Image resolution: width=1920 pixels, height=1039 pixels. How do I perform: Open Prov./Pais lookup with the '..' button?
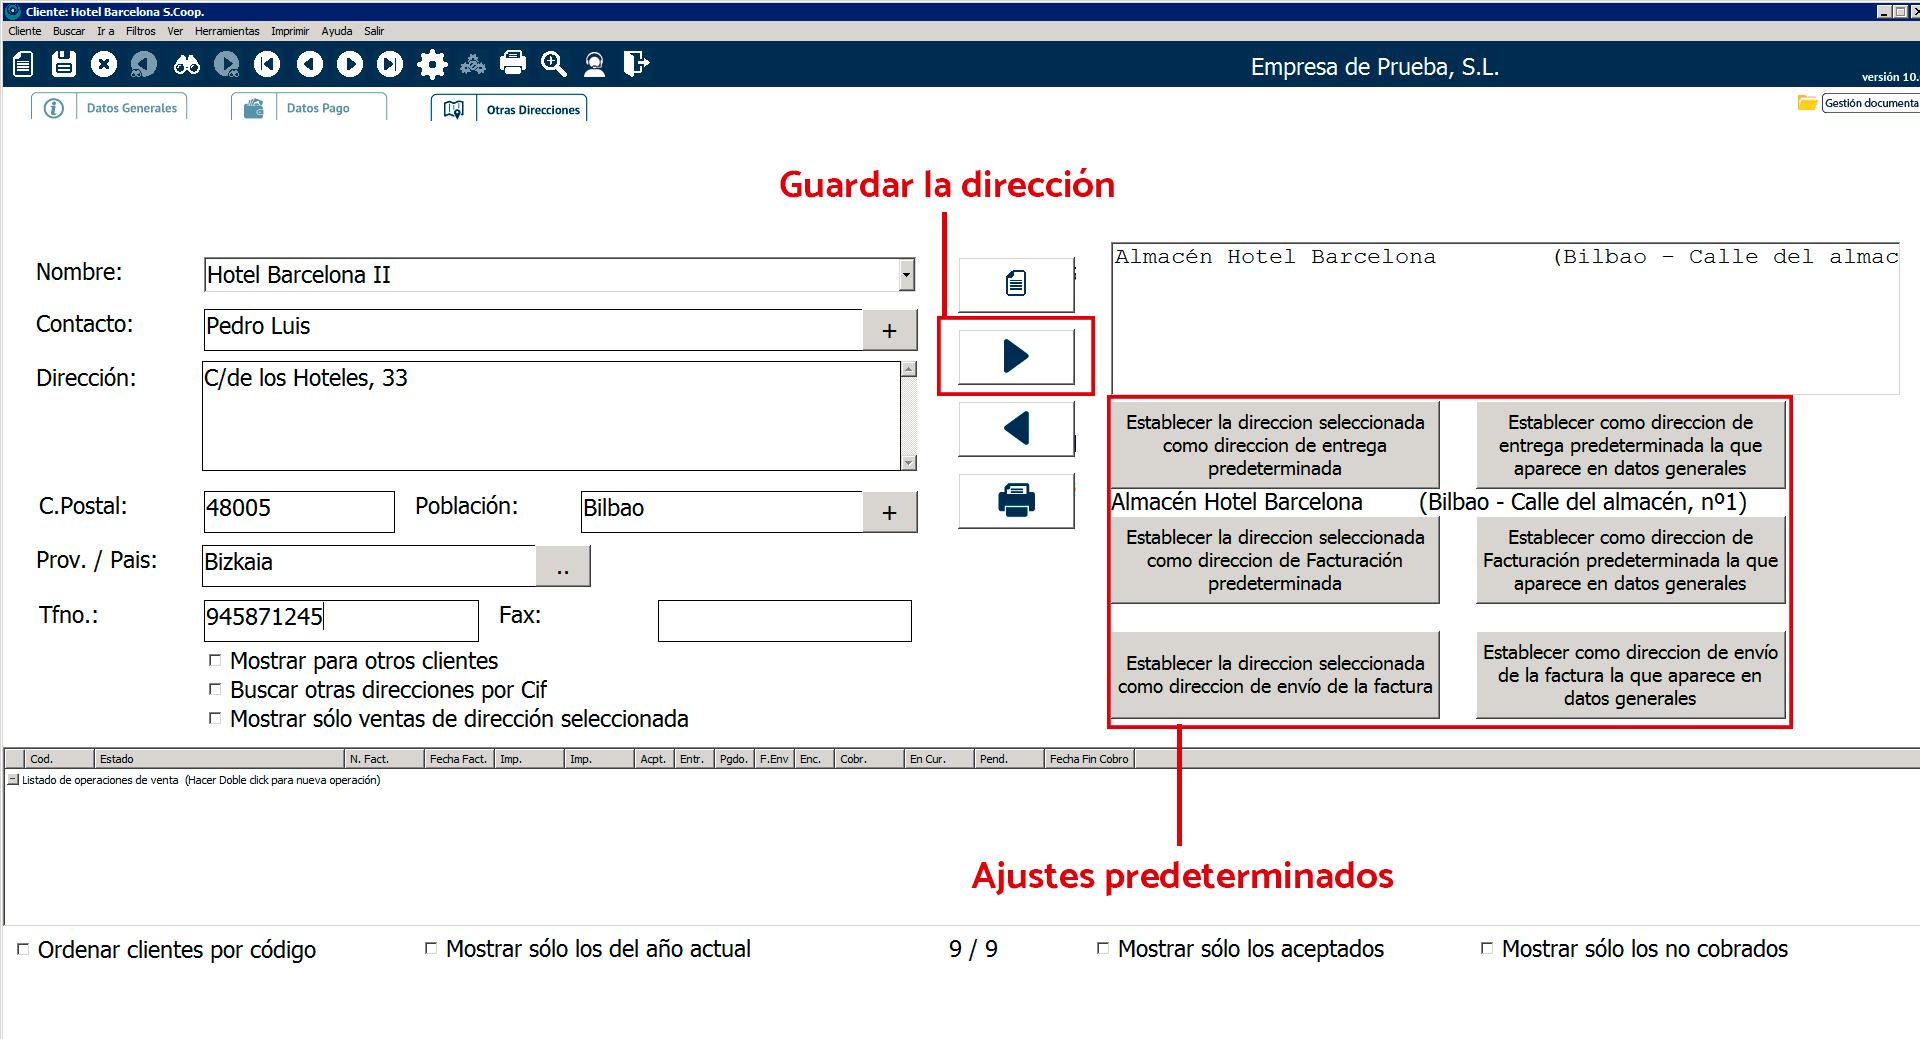(563, 566)
